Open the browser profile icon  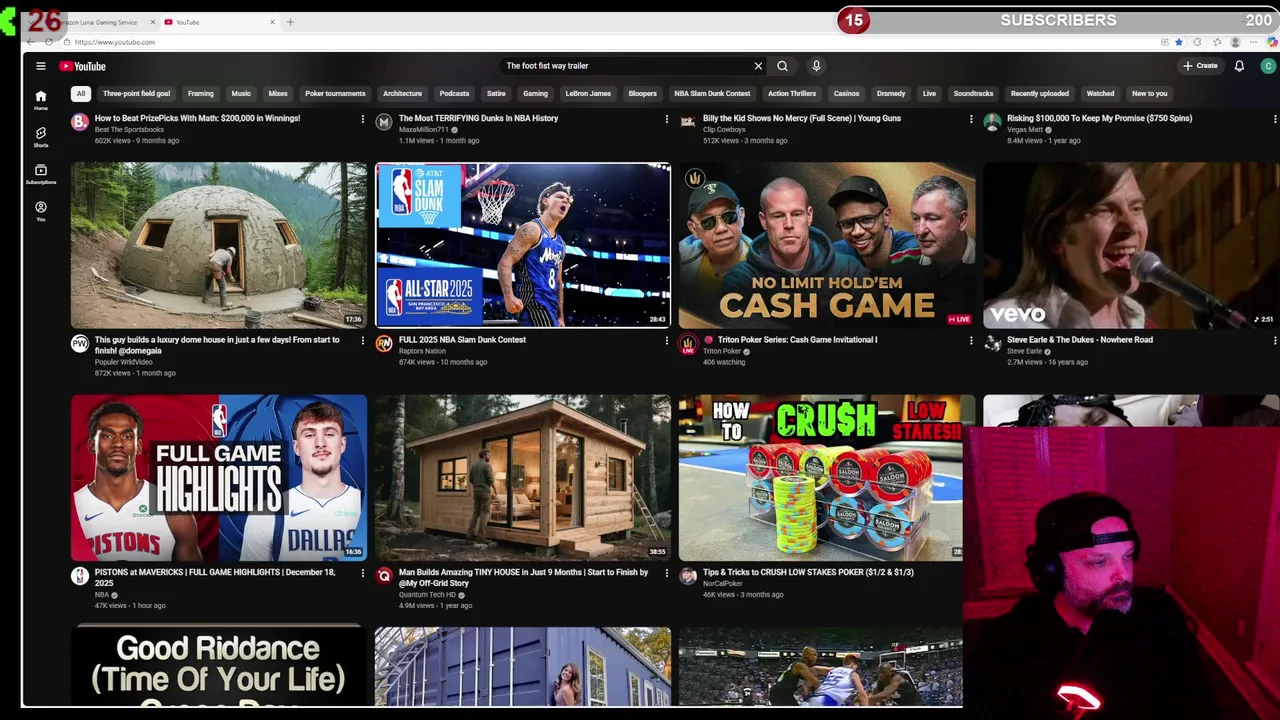tap(1235, 42)
